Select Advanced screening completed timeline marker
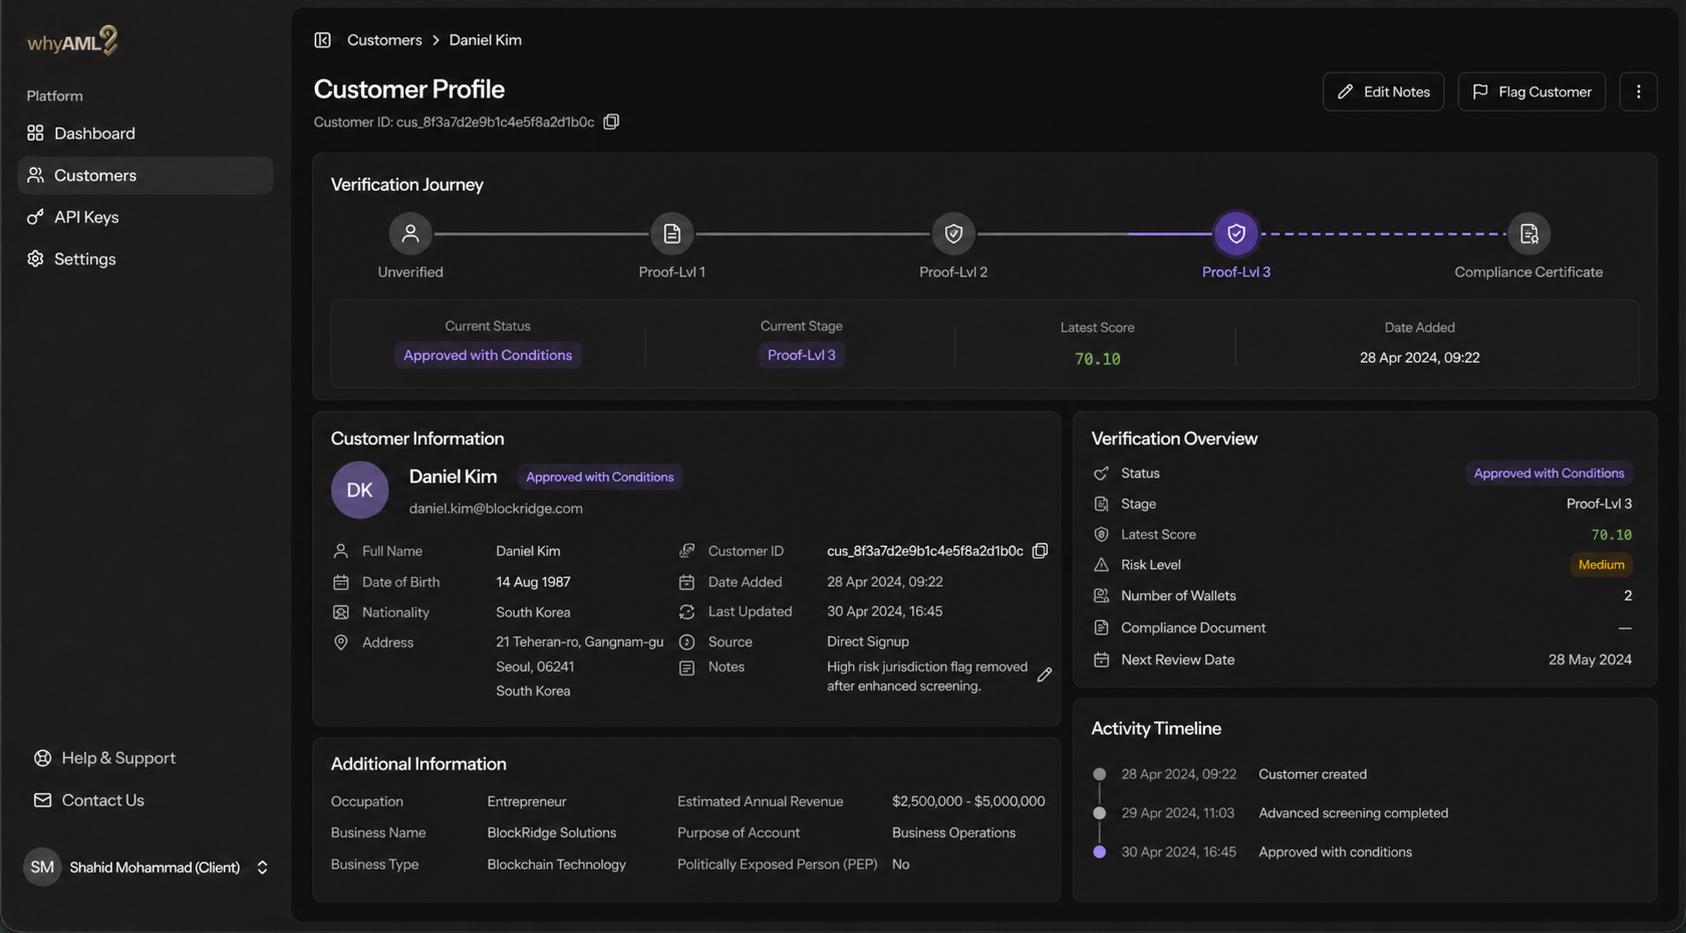 coord(1099,813)
